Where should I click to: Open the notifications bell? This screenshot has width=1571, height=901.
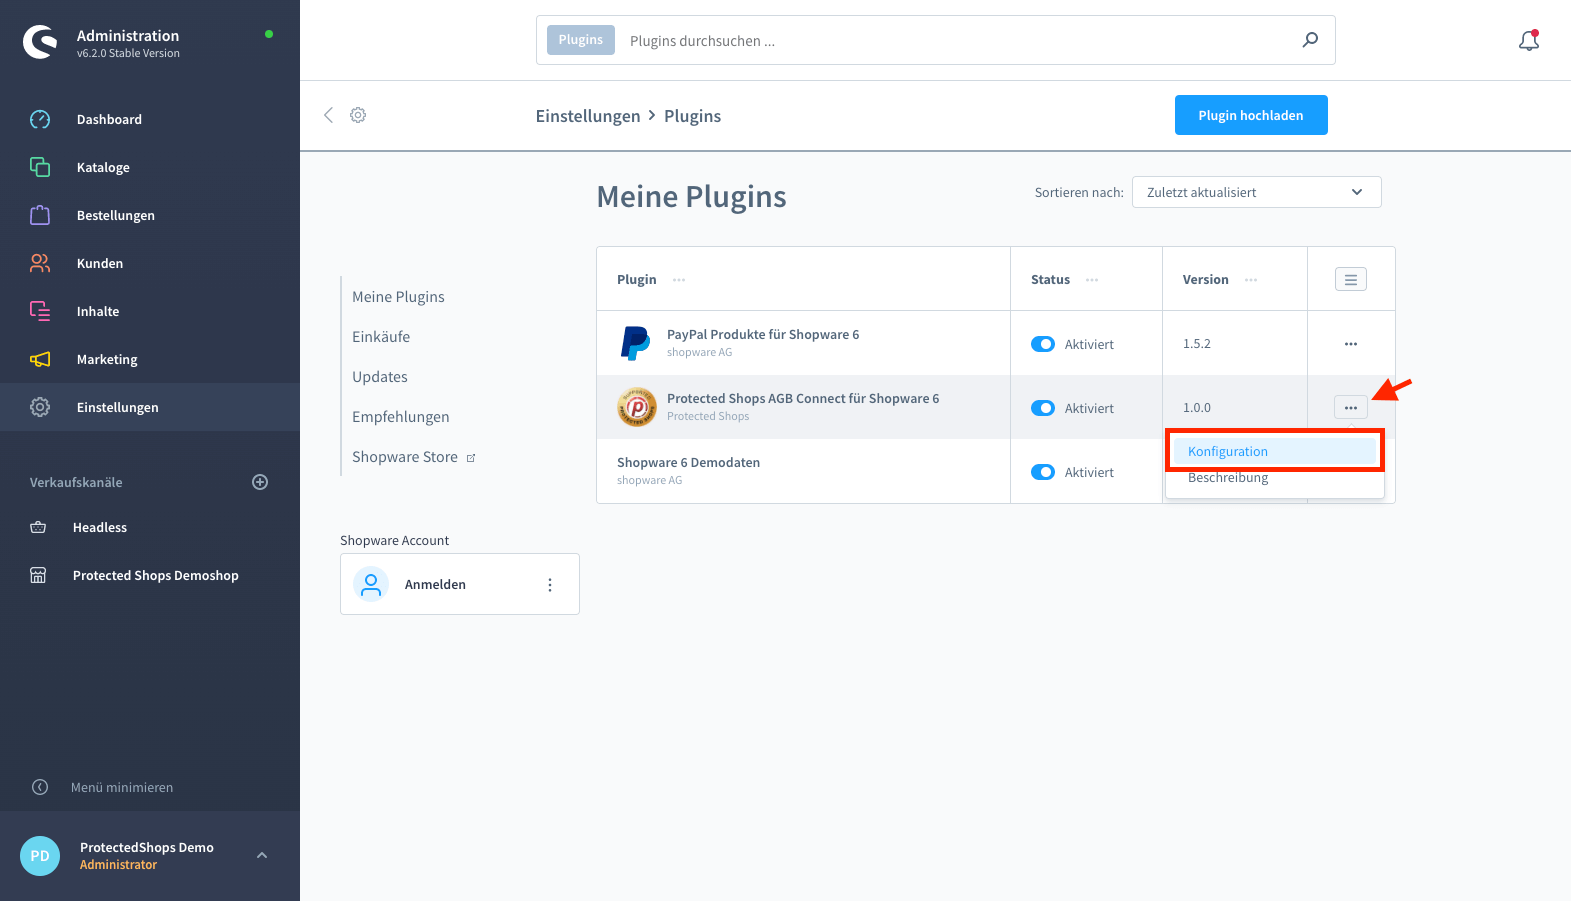(x=1528, y=41)
